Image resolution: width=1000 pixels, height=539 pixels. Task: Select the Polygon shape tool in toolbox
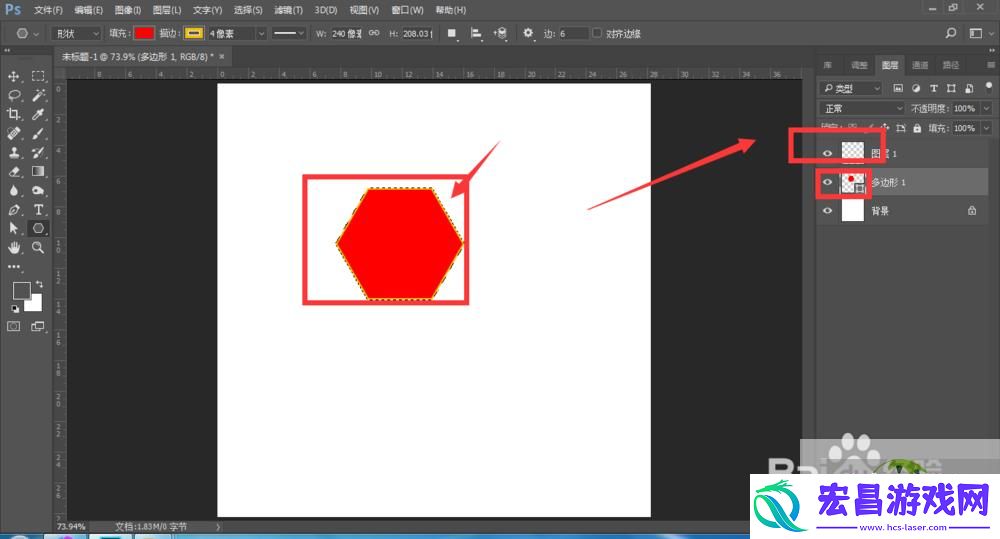38,228
